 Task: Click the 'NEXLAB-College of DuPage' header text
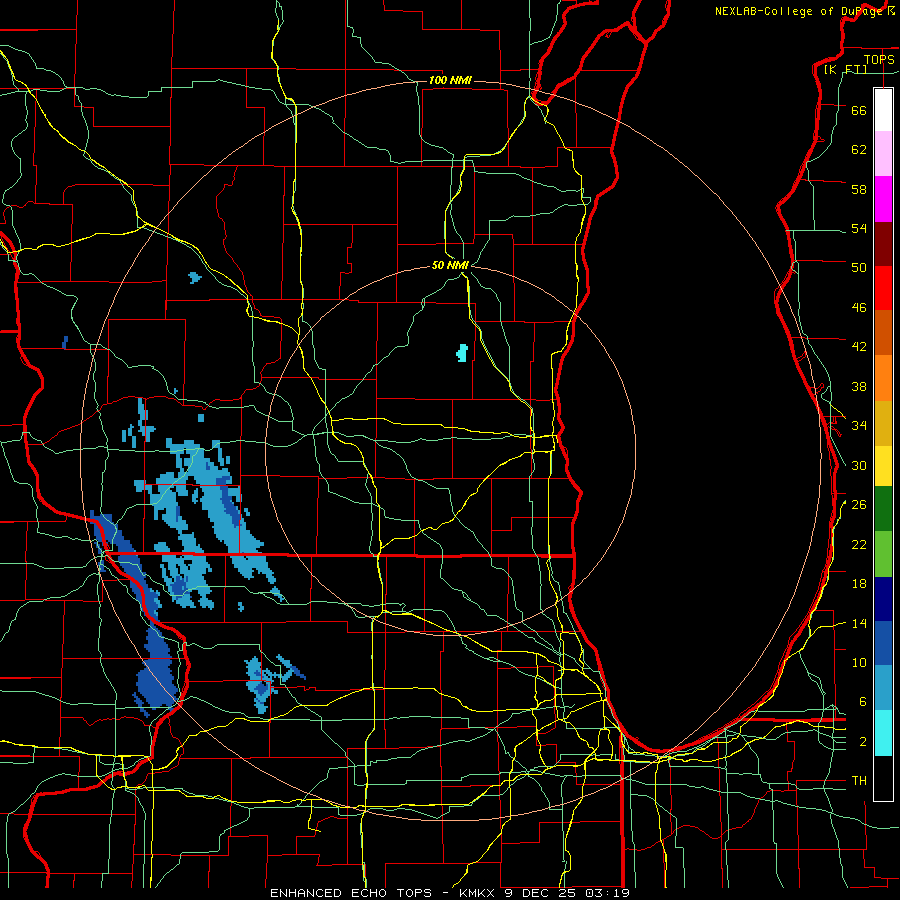[x=799, y=11]
